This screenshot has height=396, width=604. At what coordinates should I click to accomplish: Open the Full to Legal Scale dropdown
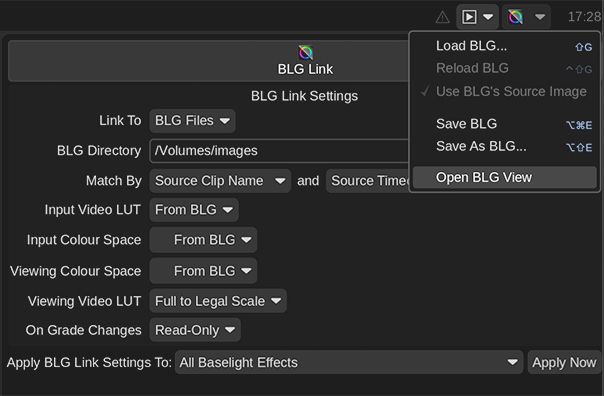[x=218, y=301]
